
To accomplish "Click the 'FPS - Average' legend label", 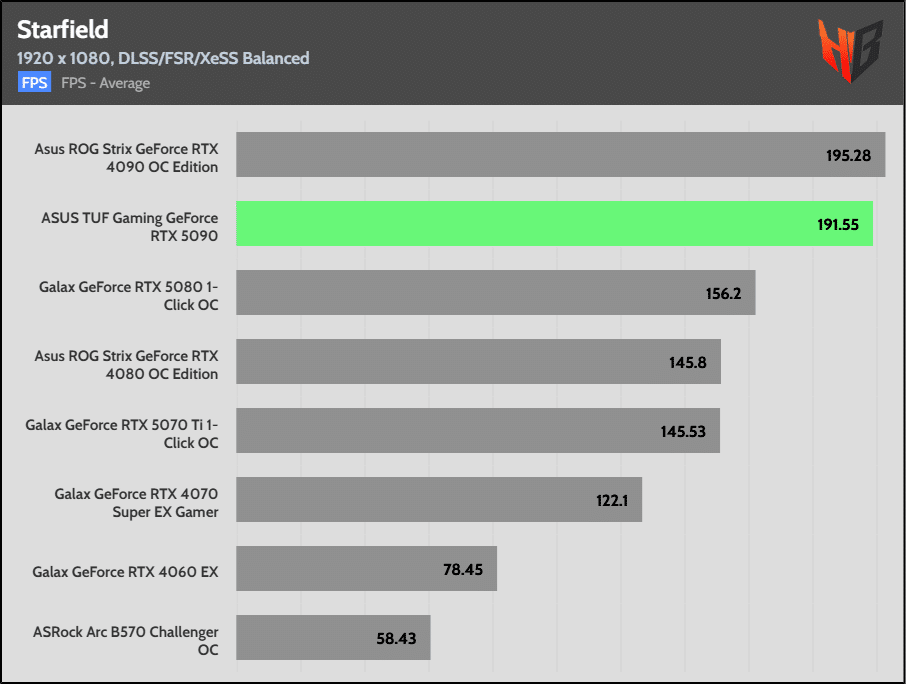I will 106,83.
